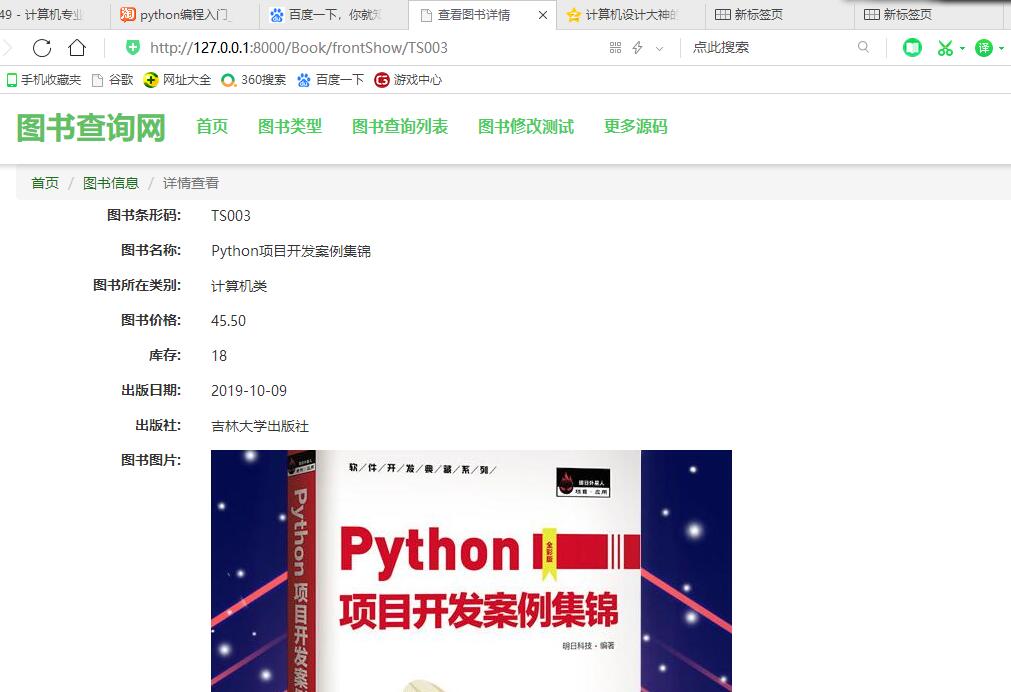Open the 手机收藏夹 bookmark
This screenshot has width=1011, height=692.
[x=44, y=80]
